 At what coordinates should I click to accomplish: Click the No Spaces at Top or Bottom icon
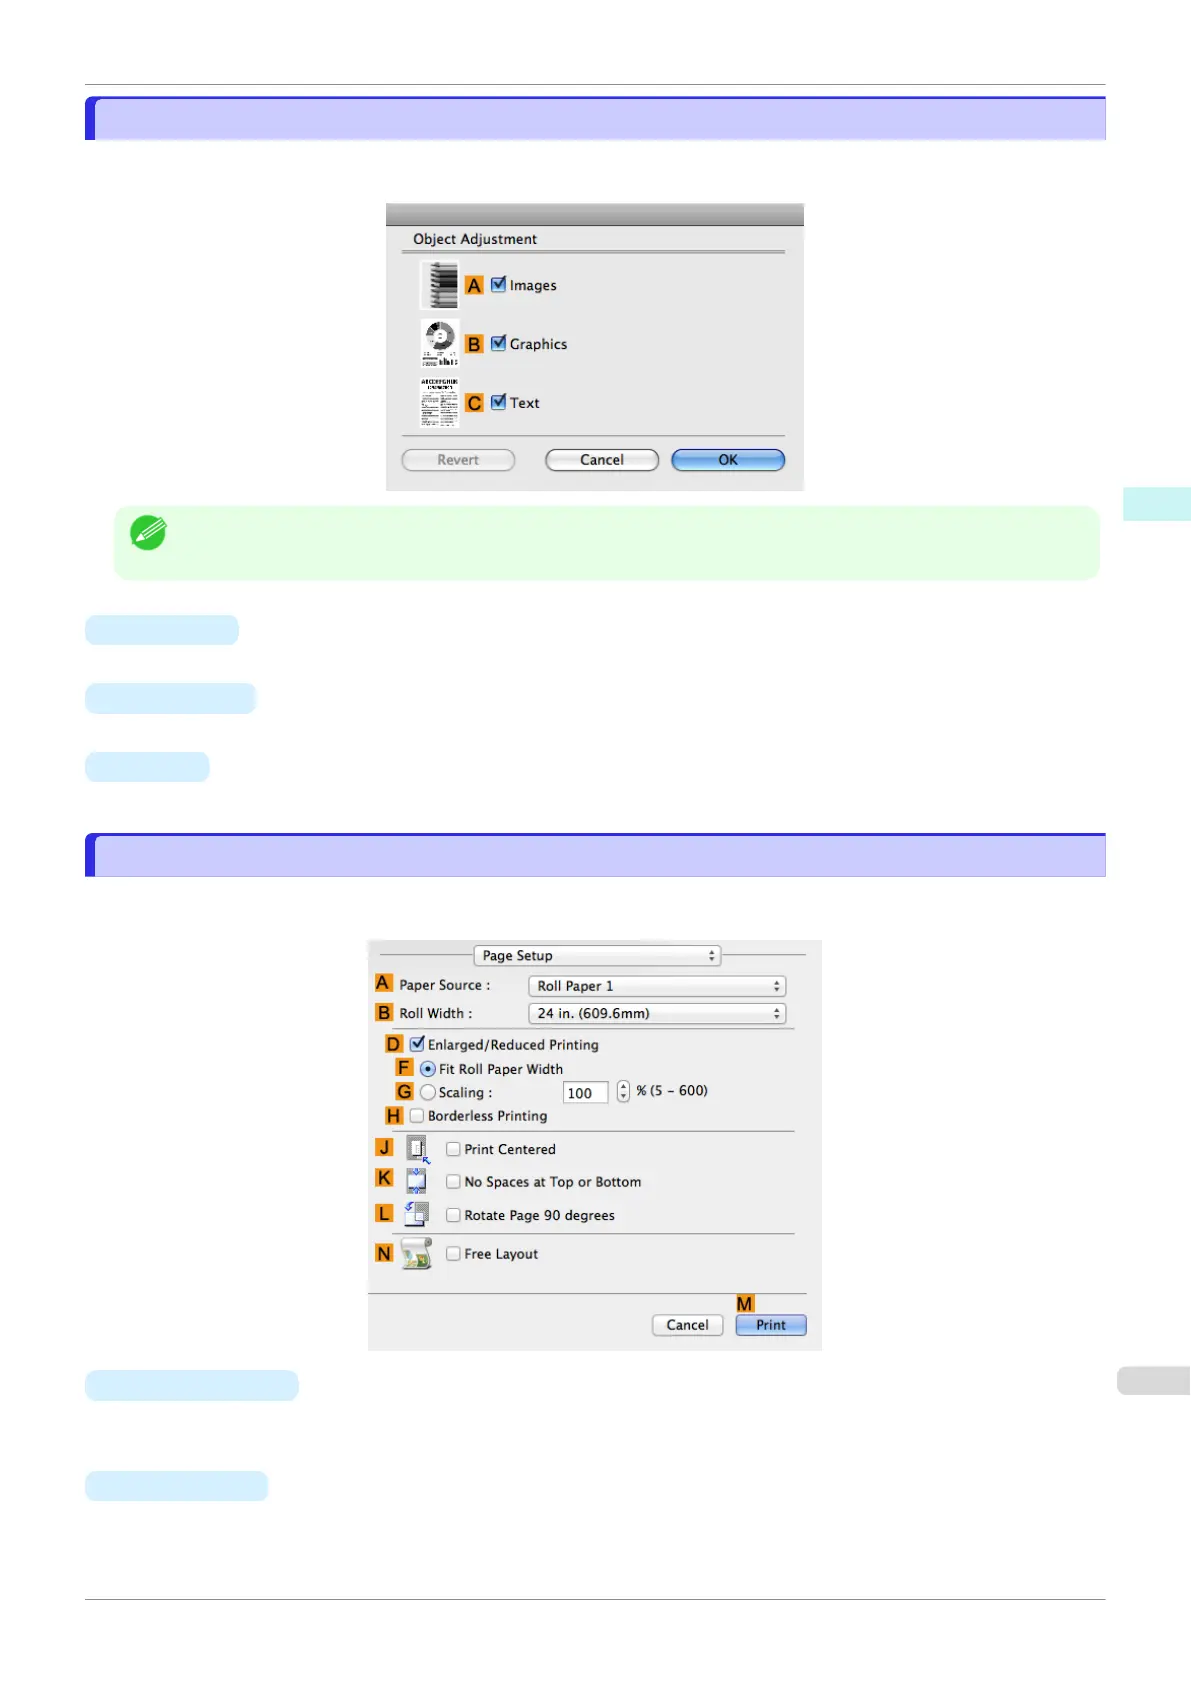tap(417, 1181)
